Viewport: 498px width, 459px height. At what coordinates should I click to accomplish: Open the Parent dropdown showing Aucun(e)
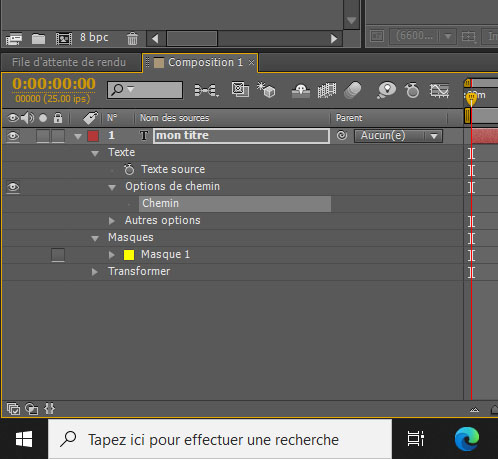(398, 136)
